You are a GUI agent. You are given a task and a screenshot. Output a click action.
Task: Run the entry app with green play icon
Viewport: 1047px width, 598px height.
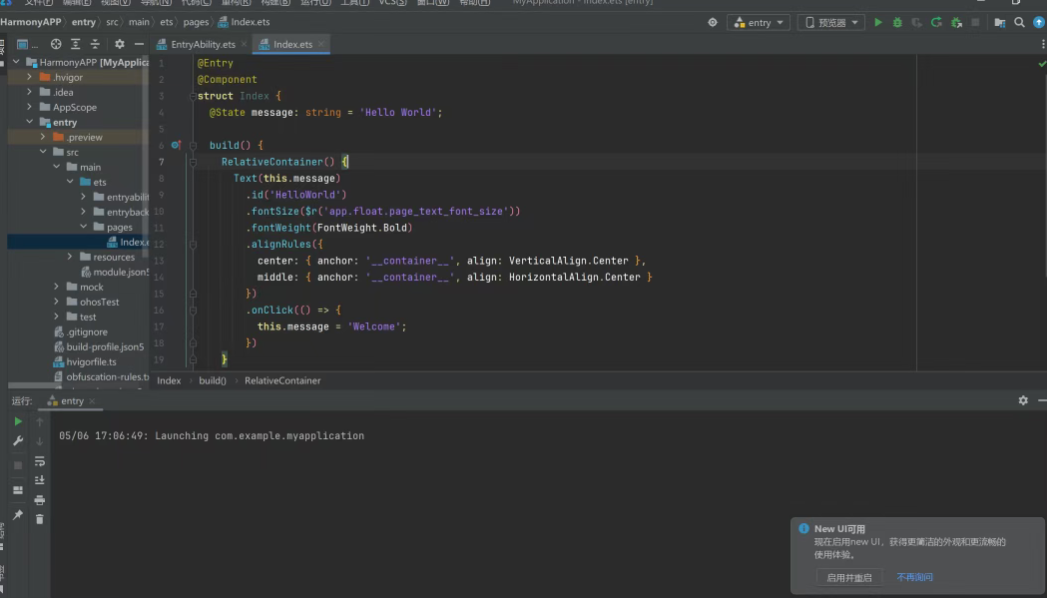(x=878, y=22)
